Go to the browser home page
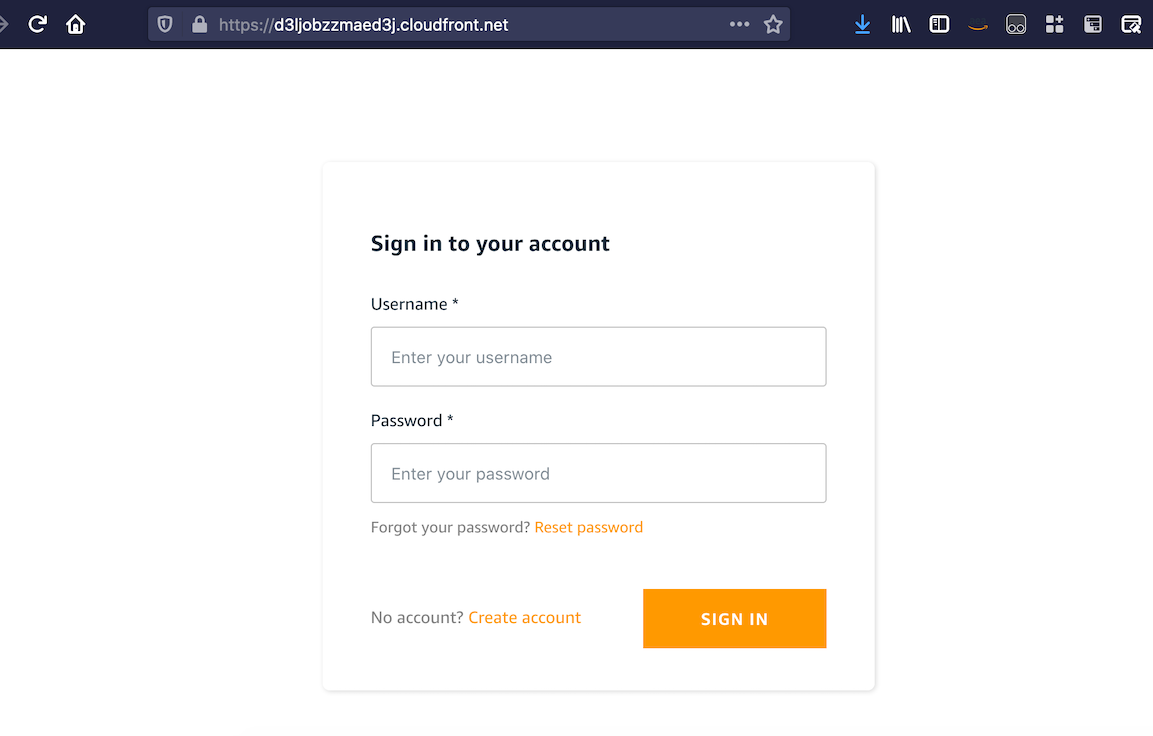Screen dimensions: 1153x736 pyautogui.click(x=76, y=24)
